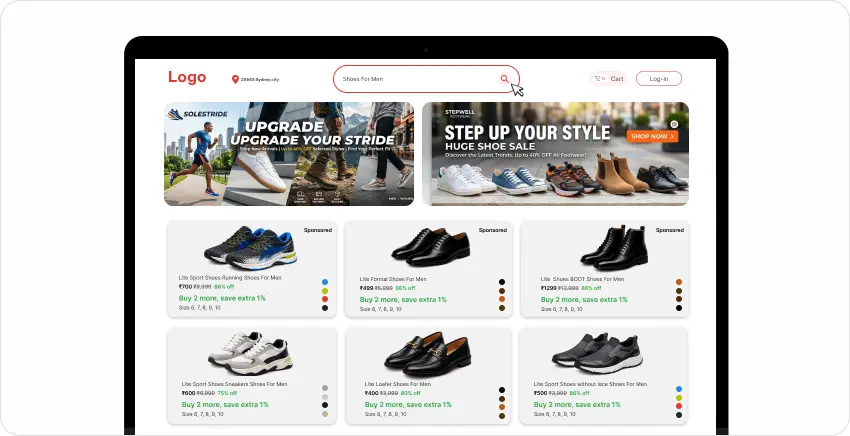Image resolution: width=850 pixels, height=436 pixels.
Task: Pick dark brown swatch on Formal Shoes card
Action: coord(502,291)
